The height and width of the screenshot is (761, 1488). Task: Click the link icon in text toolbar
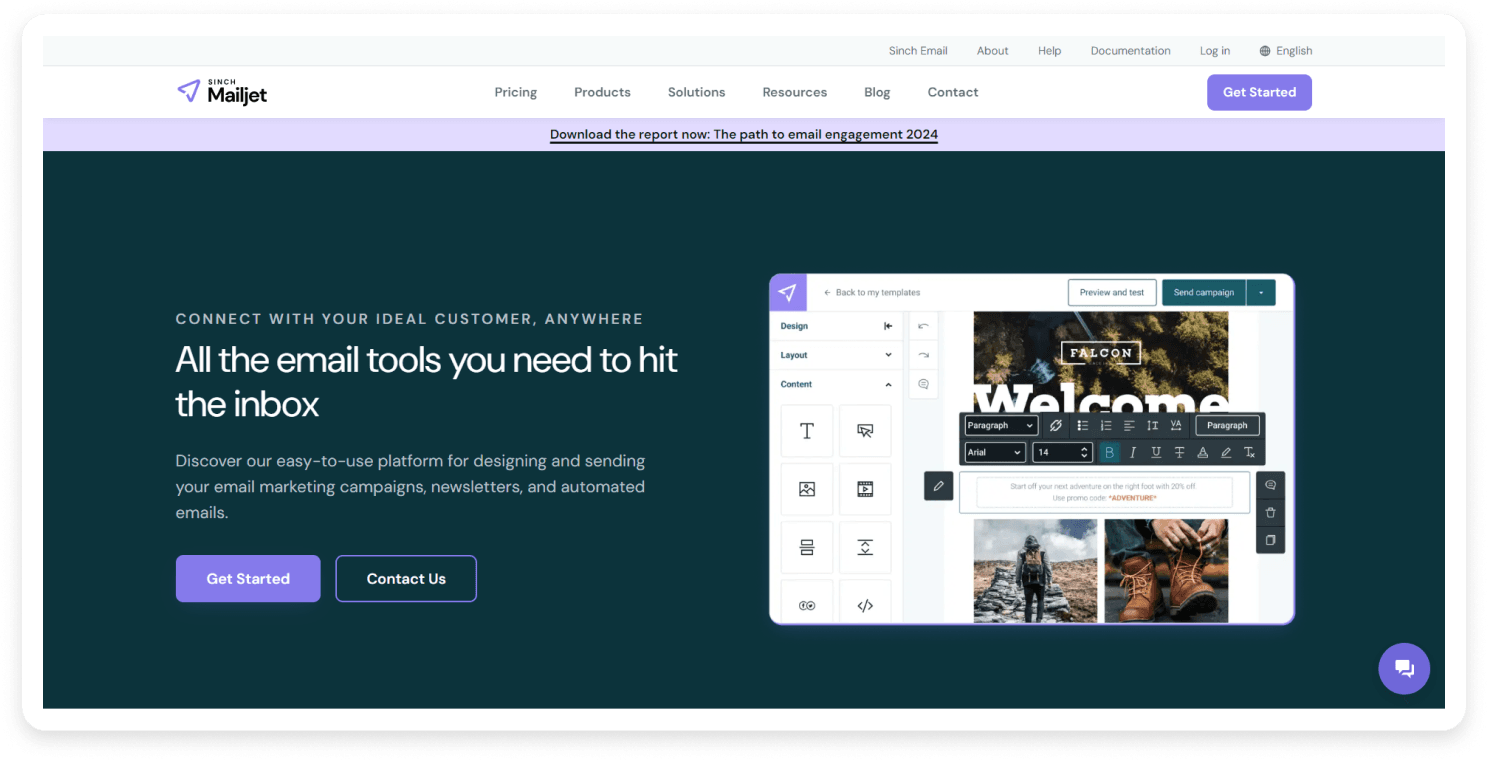pyautogui.click(x=1056, y=426)
